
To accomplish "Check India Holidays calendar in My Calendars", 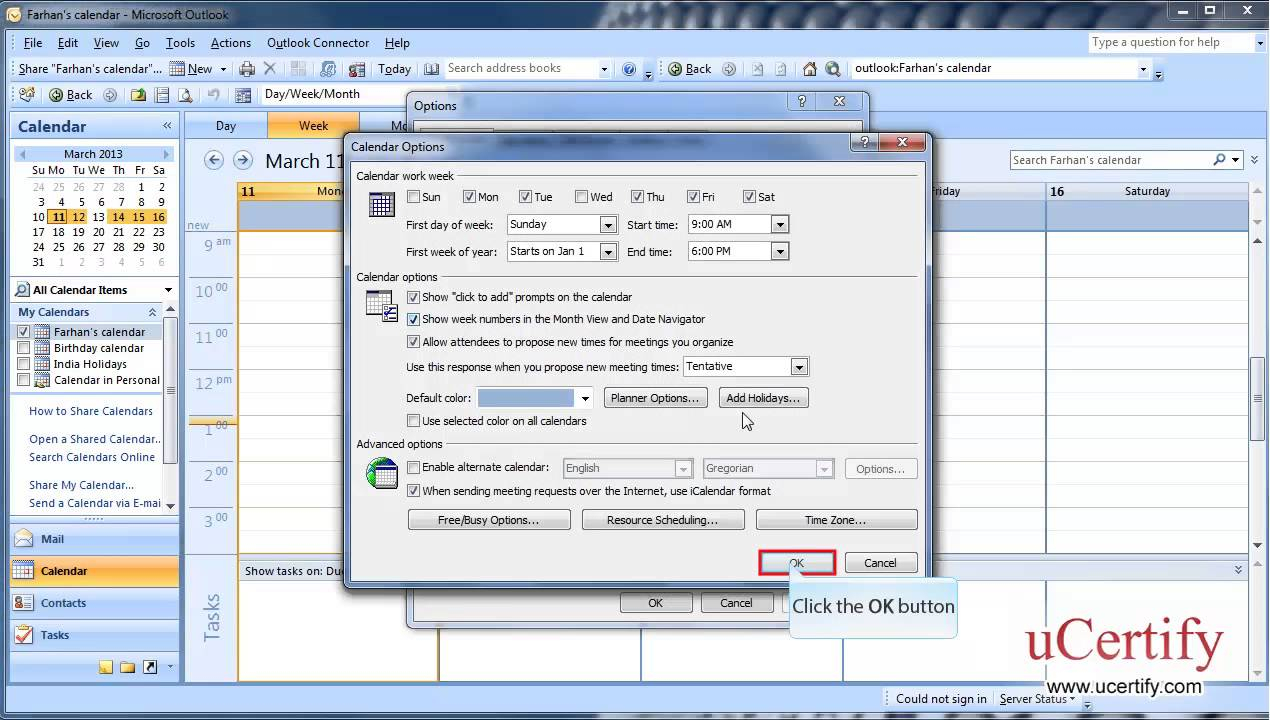I will point(24,364).
